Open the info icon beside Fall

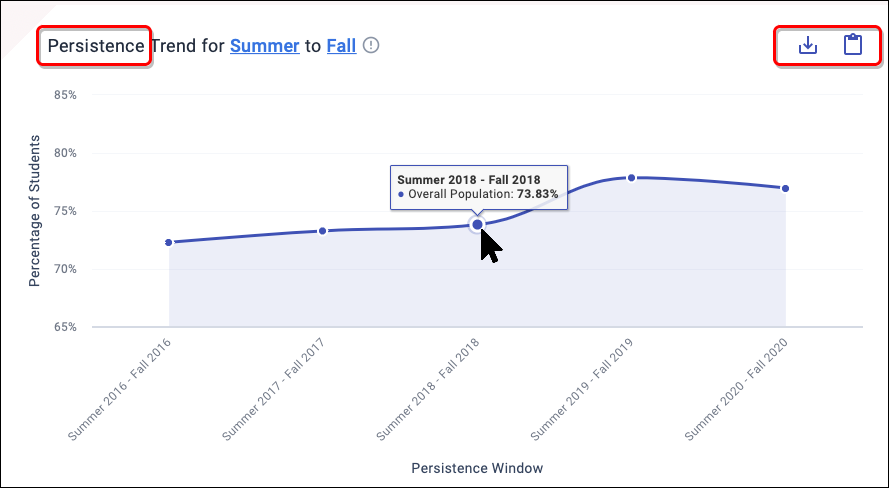(372, 45)
